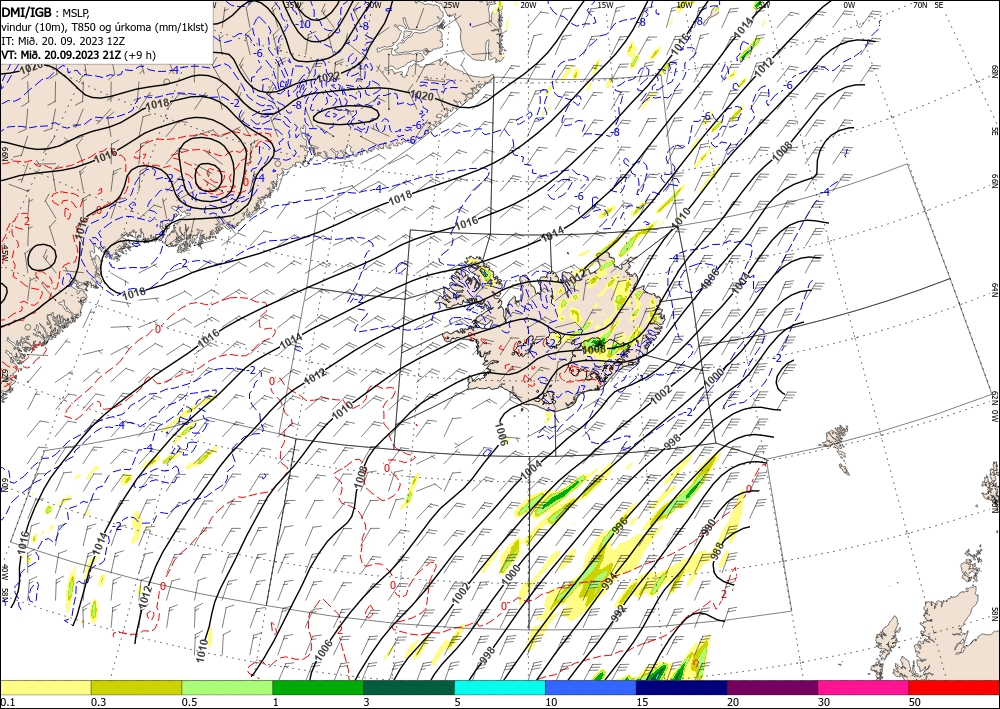Image resolution: width=1000 pixels, height=709 pixels.
Task: Click the legend value '0.3'
Action: [x=98, y=702]
